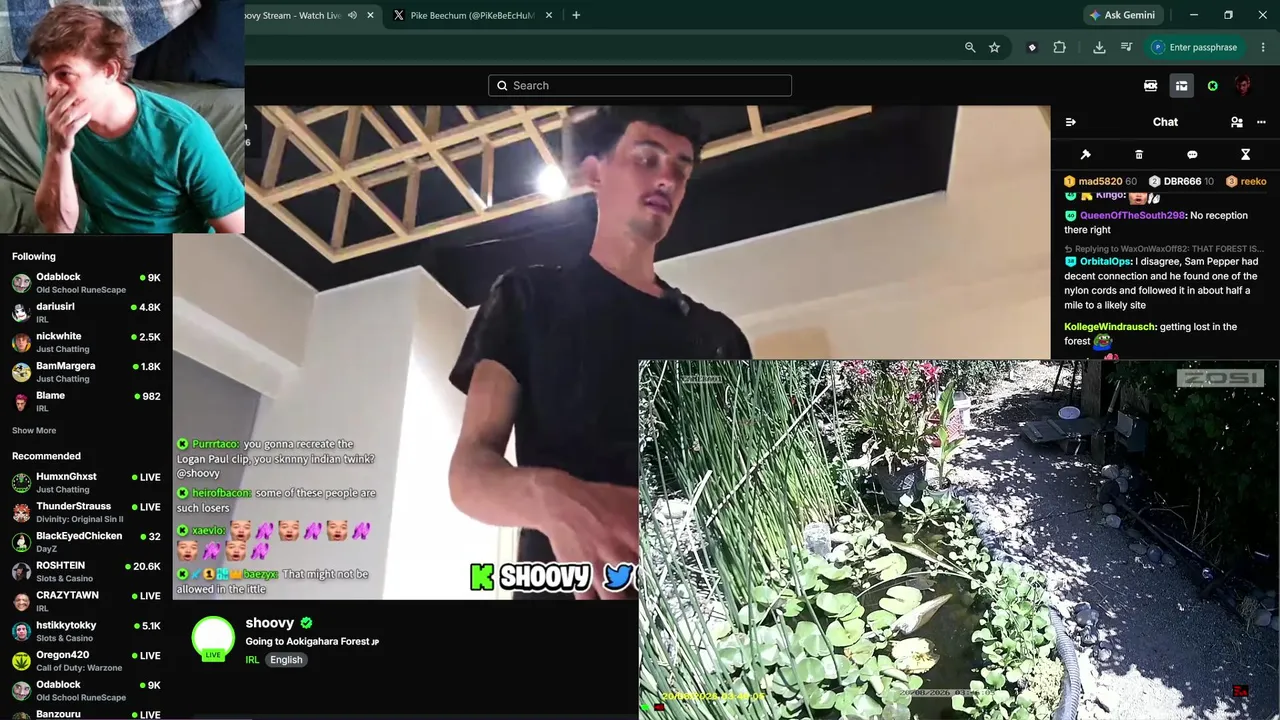1280x720 pixels.
Task: Open CRAZYTAWN in Recommended list
Action: (x=86, y=601)
